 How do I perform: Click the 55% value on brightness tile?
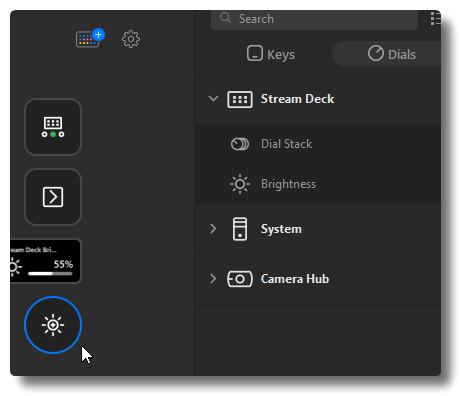[63, 264]
